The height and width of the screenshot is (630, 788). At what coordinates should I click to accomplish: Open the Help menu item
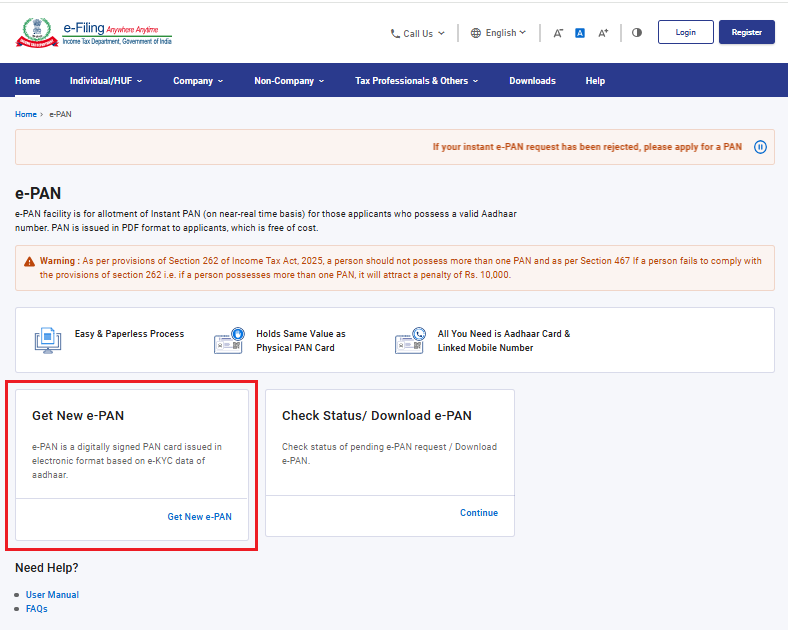[595, 81]
